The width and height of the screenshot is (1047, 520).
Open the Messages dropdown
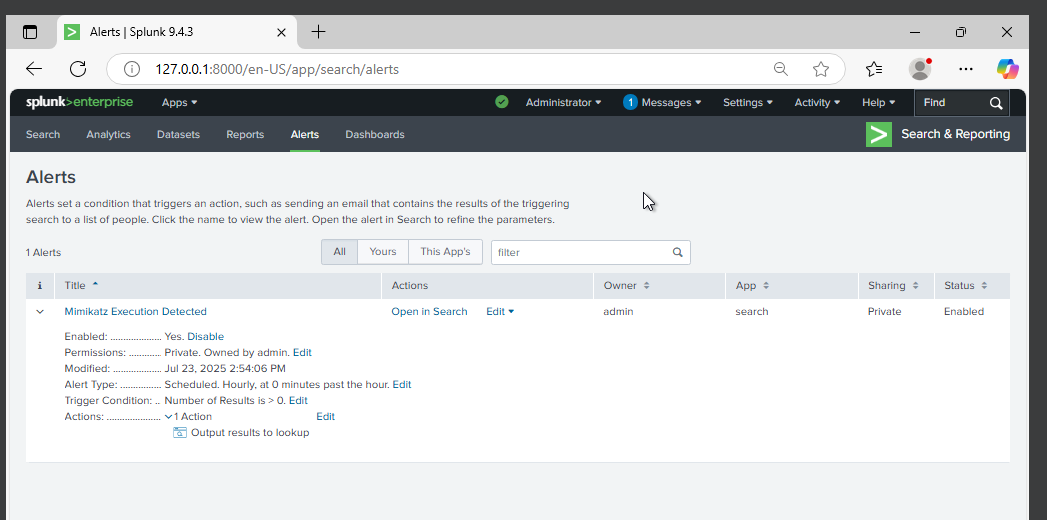671,102
